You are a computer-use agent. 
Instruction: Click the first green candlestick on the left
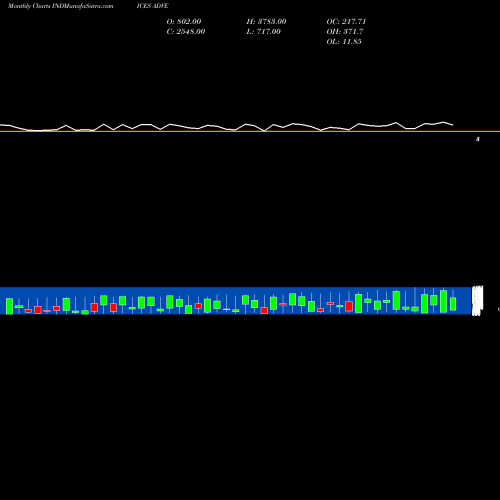coord(9,306)
